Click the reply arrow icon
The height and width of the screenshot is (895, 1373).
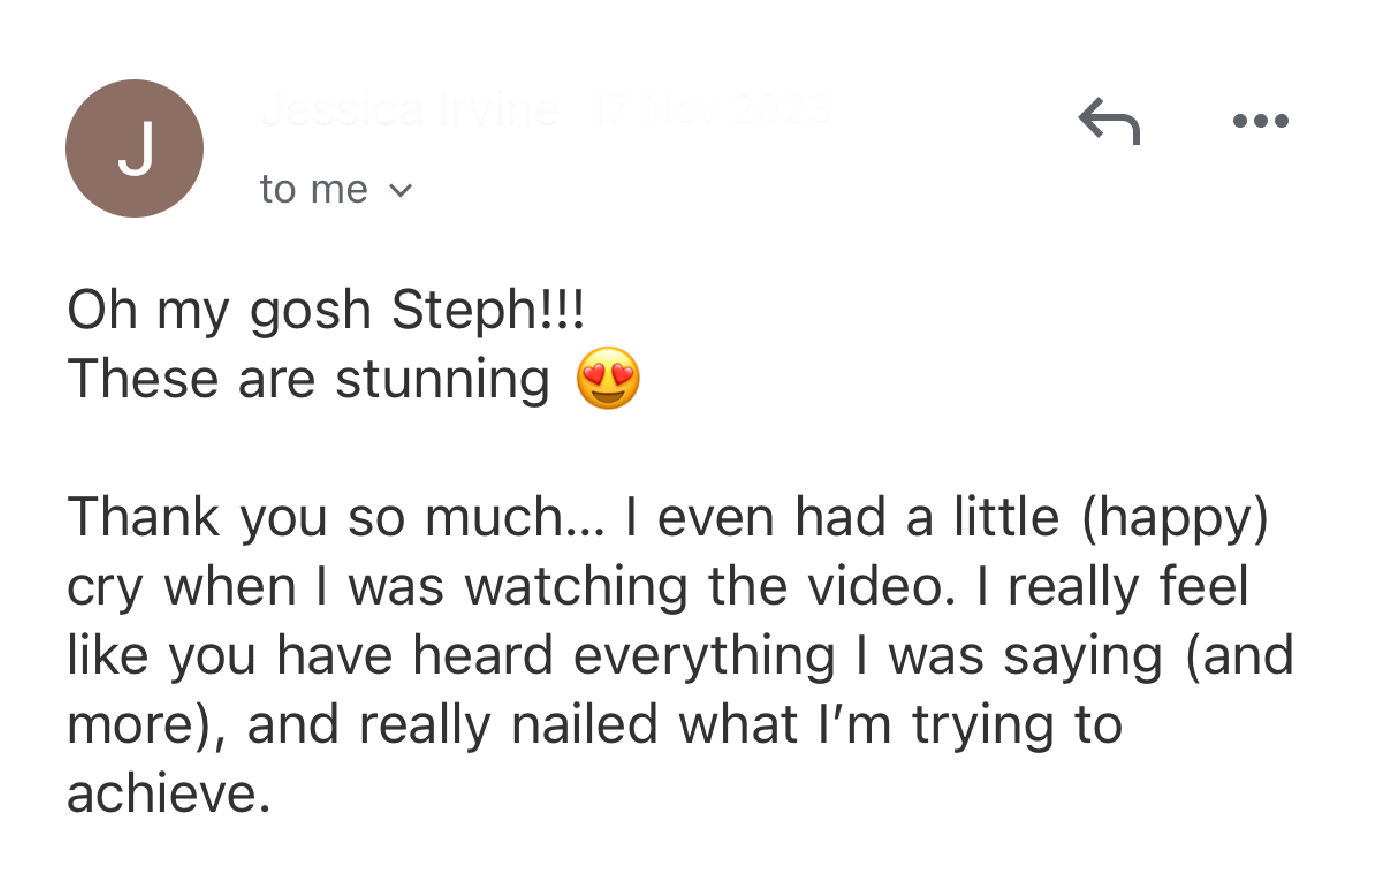(x=1109, y=121)
